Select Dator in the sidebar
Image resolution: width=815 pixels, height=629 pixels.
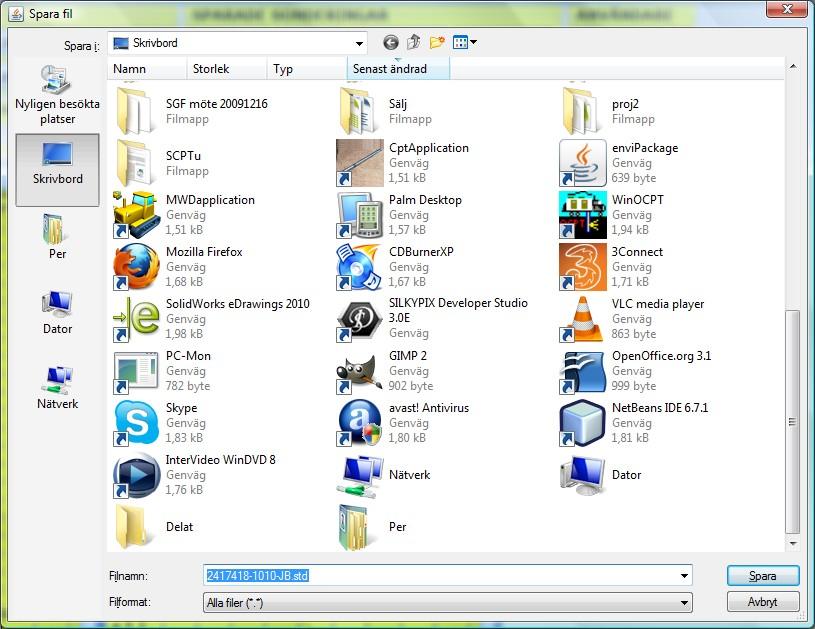[57, 312]
